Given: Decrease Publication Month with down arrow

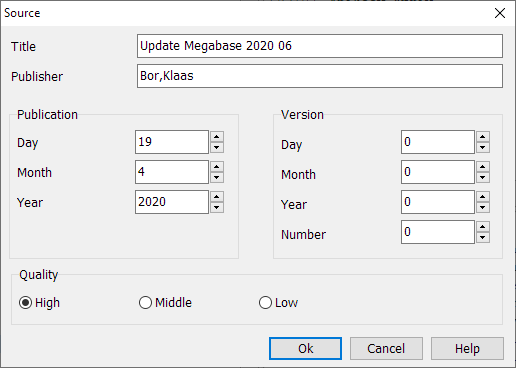Looking at the screenshot, I should pos(217,177).
